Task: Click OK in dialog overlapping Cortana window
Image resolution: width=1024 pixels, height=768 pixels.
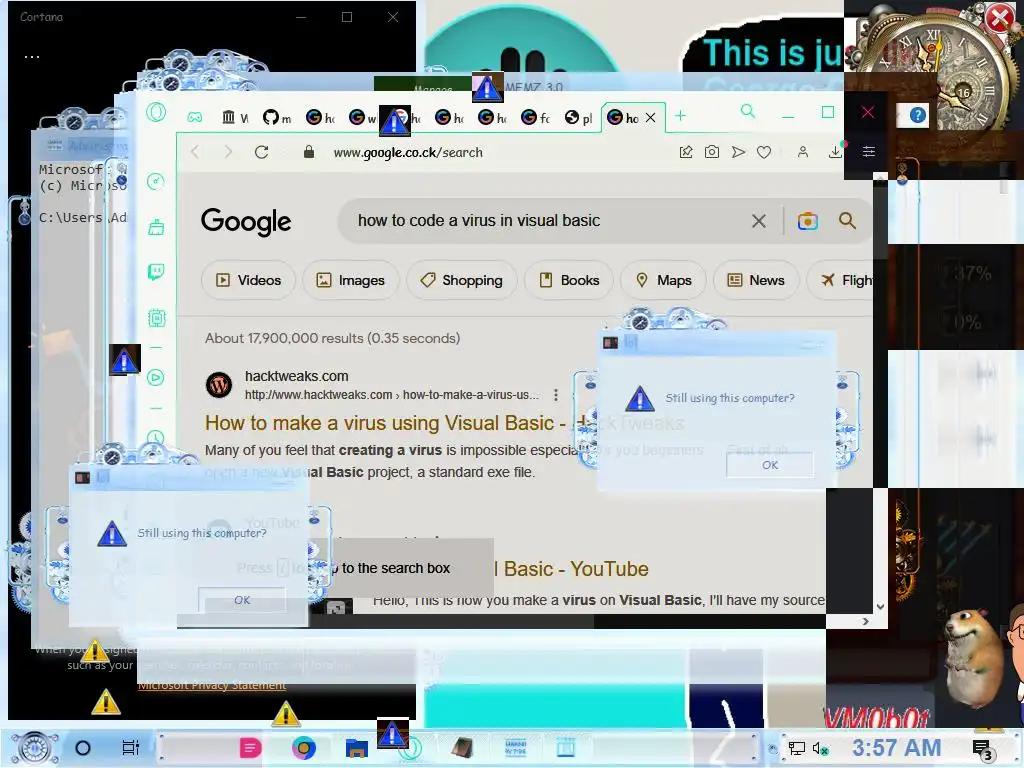Action: click(x=242, y=600)
